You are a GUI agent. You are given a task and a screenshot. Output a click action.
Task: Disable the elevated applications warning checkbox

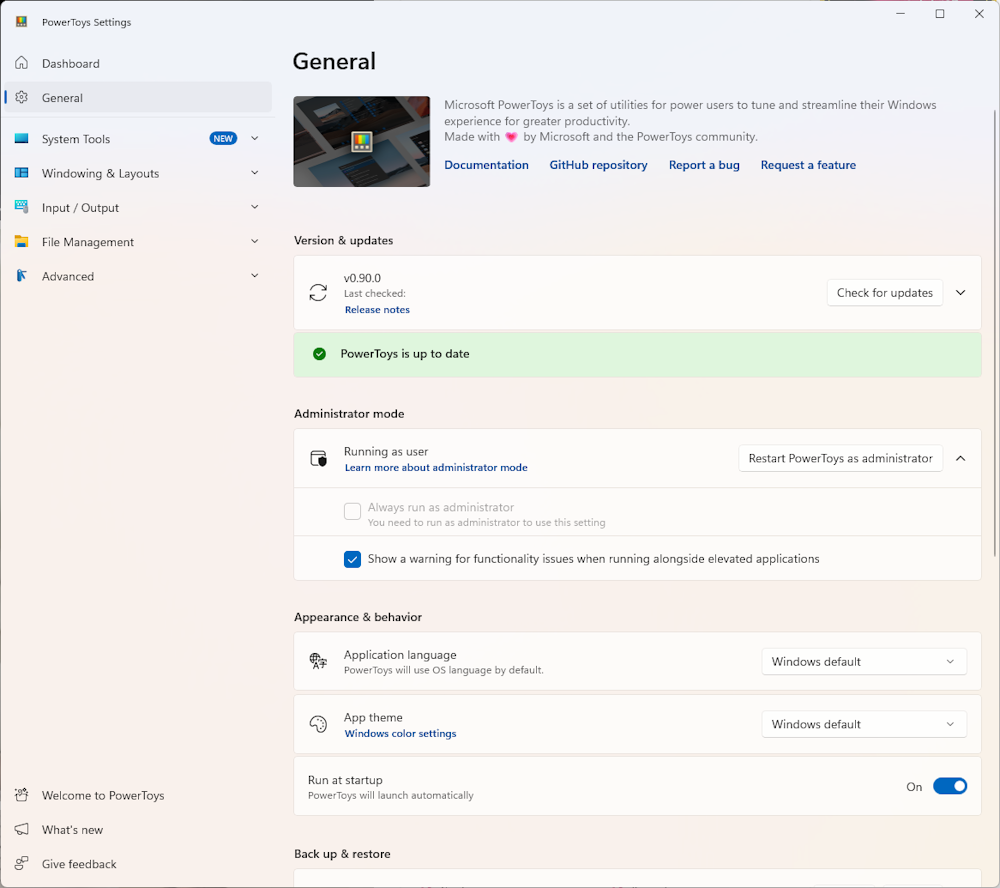click(353, 559)
